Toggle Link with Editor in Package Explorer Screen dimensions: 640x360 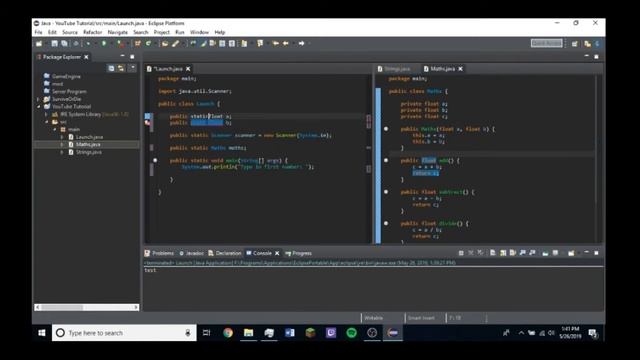(x=121, y=68)
